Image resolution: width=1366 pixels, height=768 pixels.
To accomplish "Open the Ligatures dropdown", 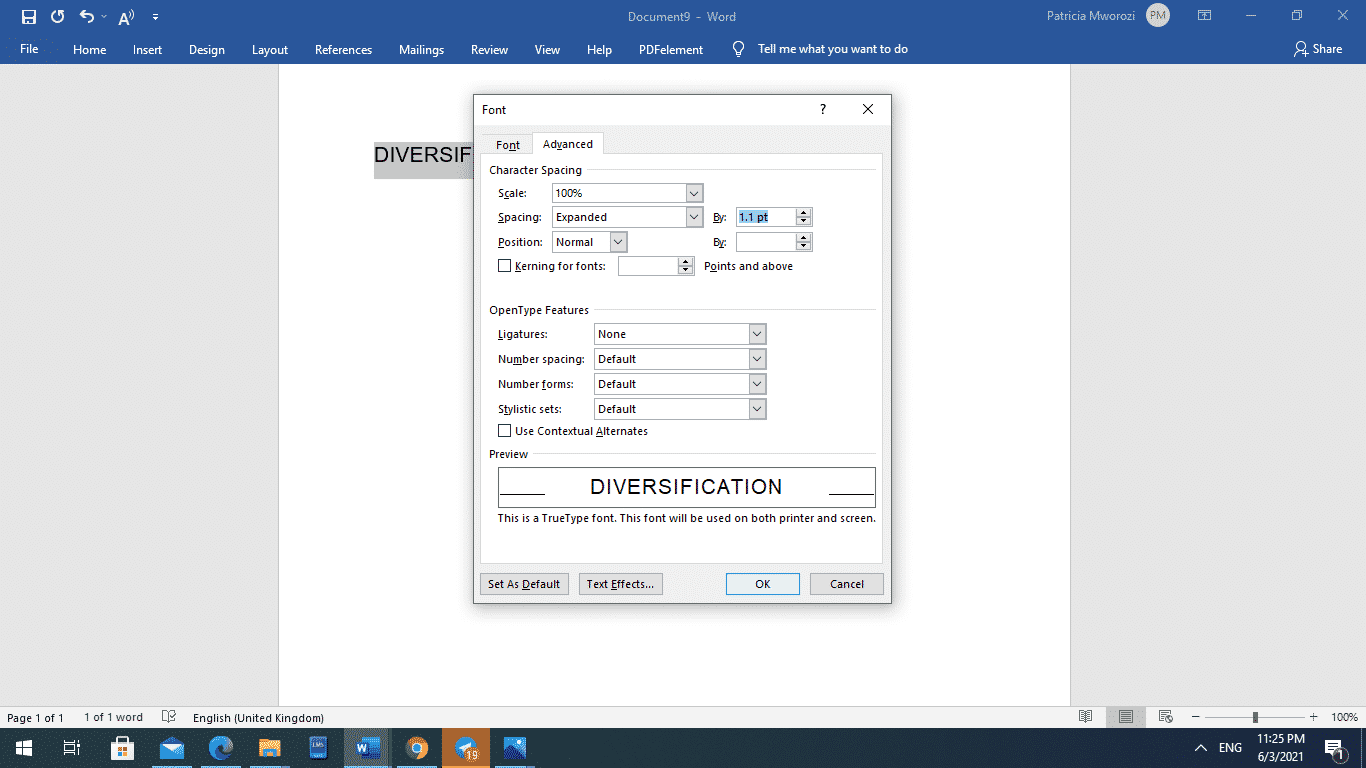I will point(756,333).
